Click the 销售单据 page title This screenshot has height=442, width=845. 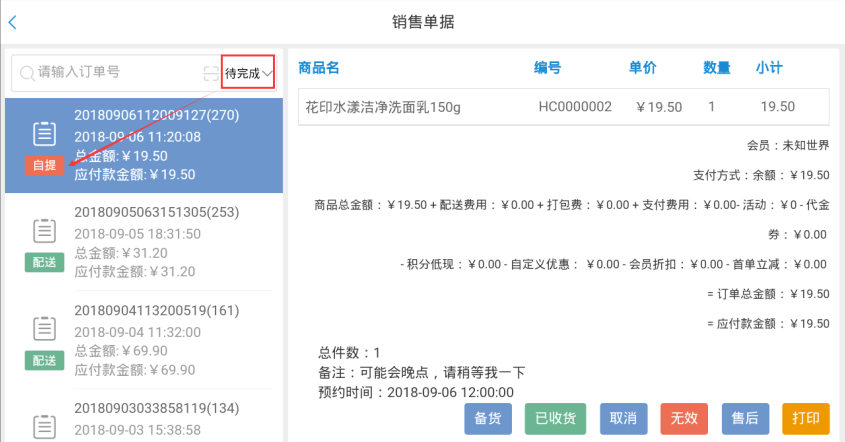click(423, 22)
